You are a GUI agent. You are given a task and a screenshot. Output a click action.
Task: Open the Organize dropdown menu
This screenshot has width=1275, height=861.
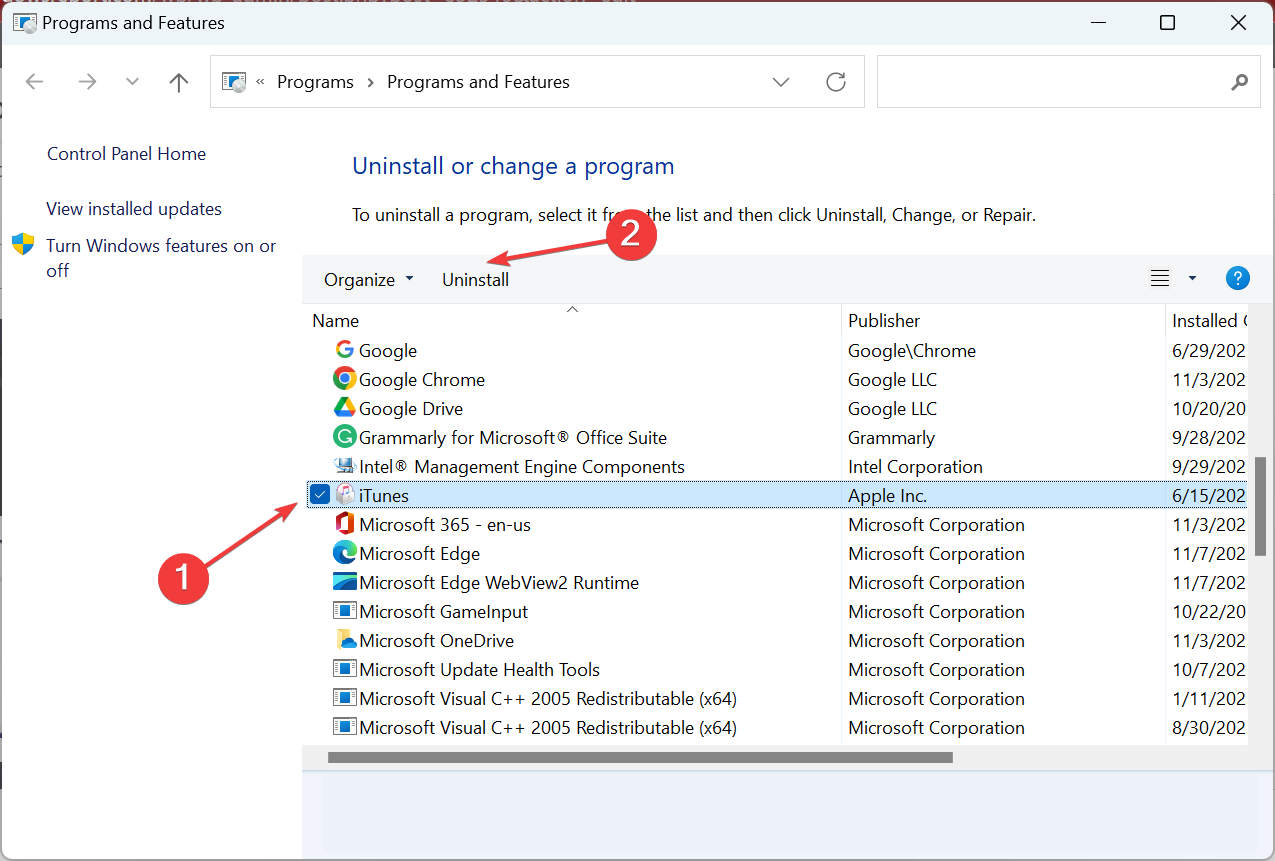(x=368, y=280)
